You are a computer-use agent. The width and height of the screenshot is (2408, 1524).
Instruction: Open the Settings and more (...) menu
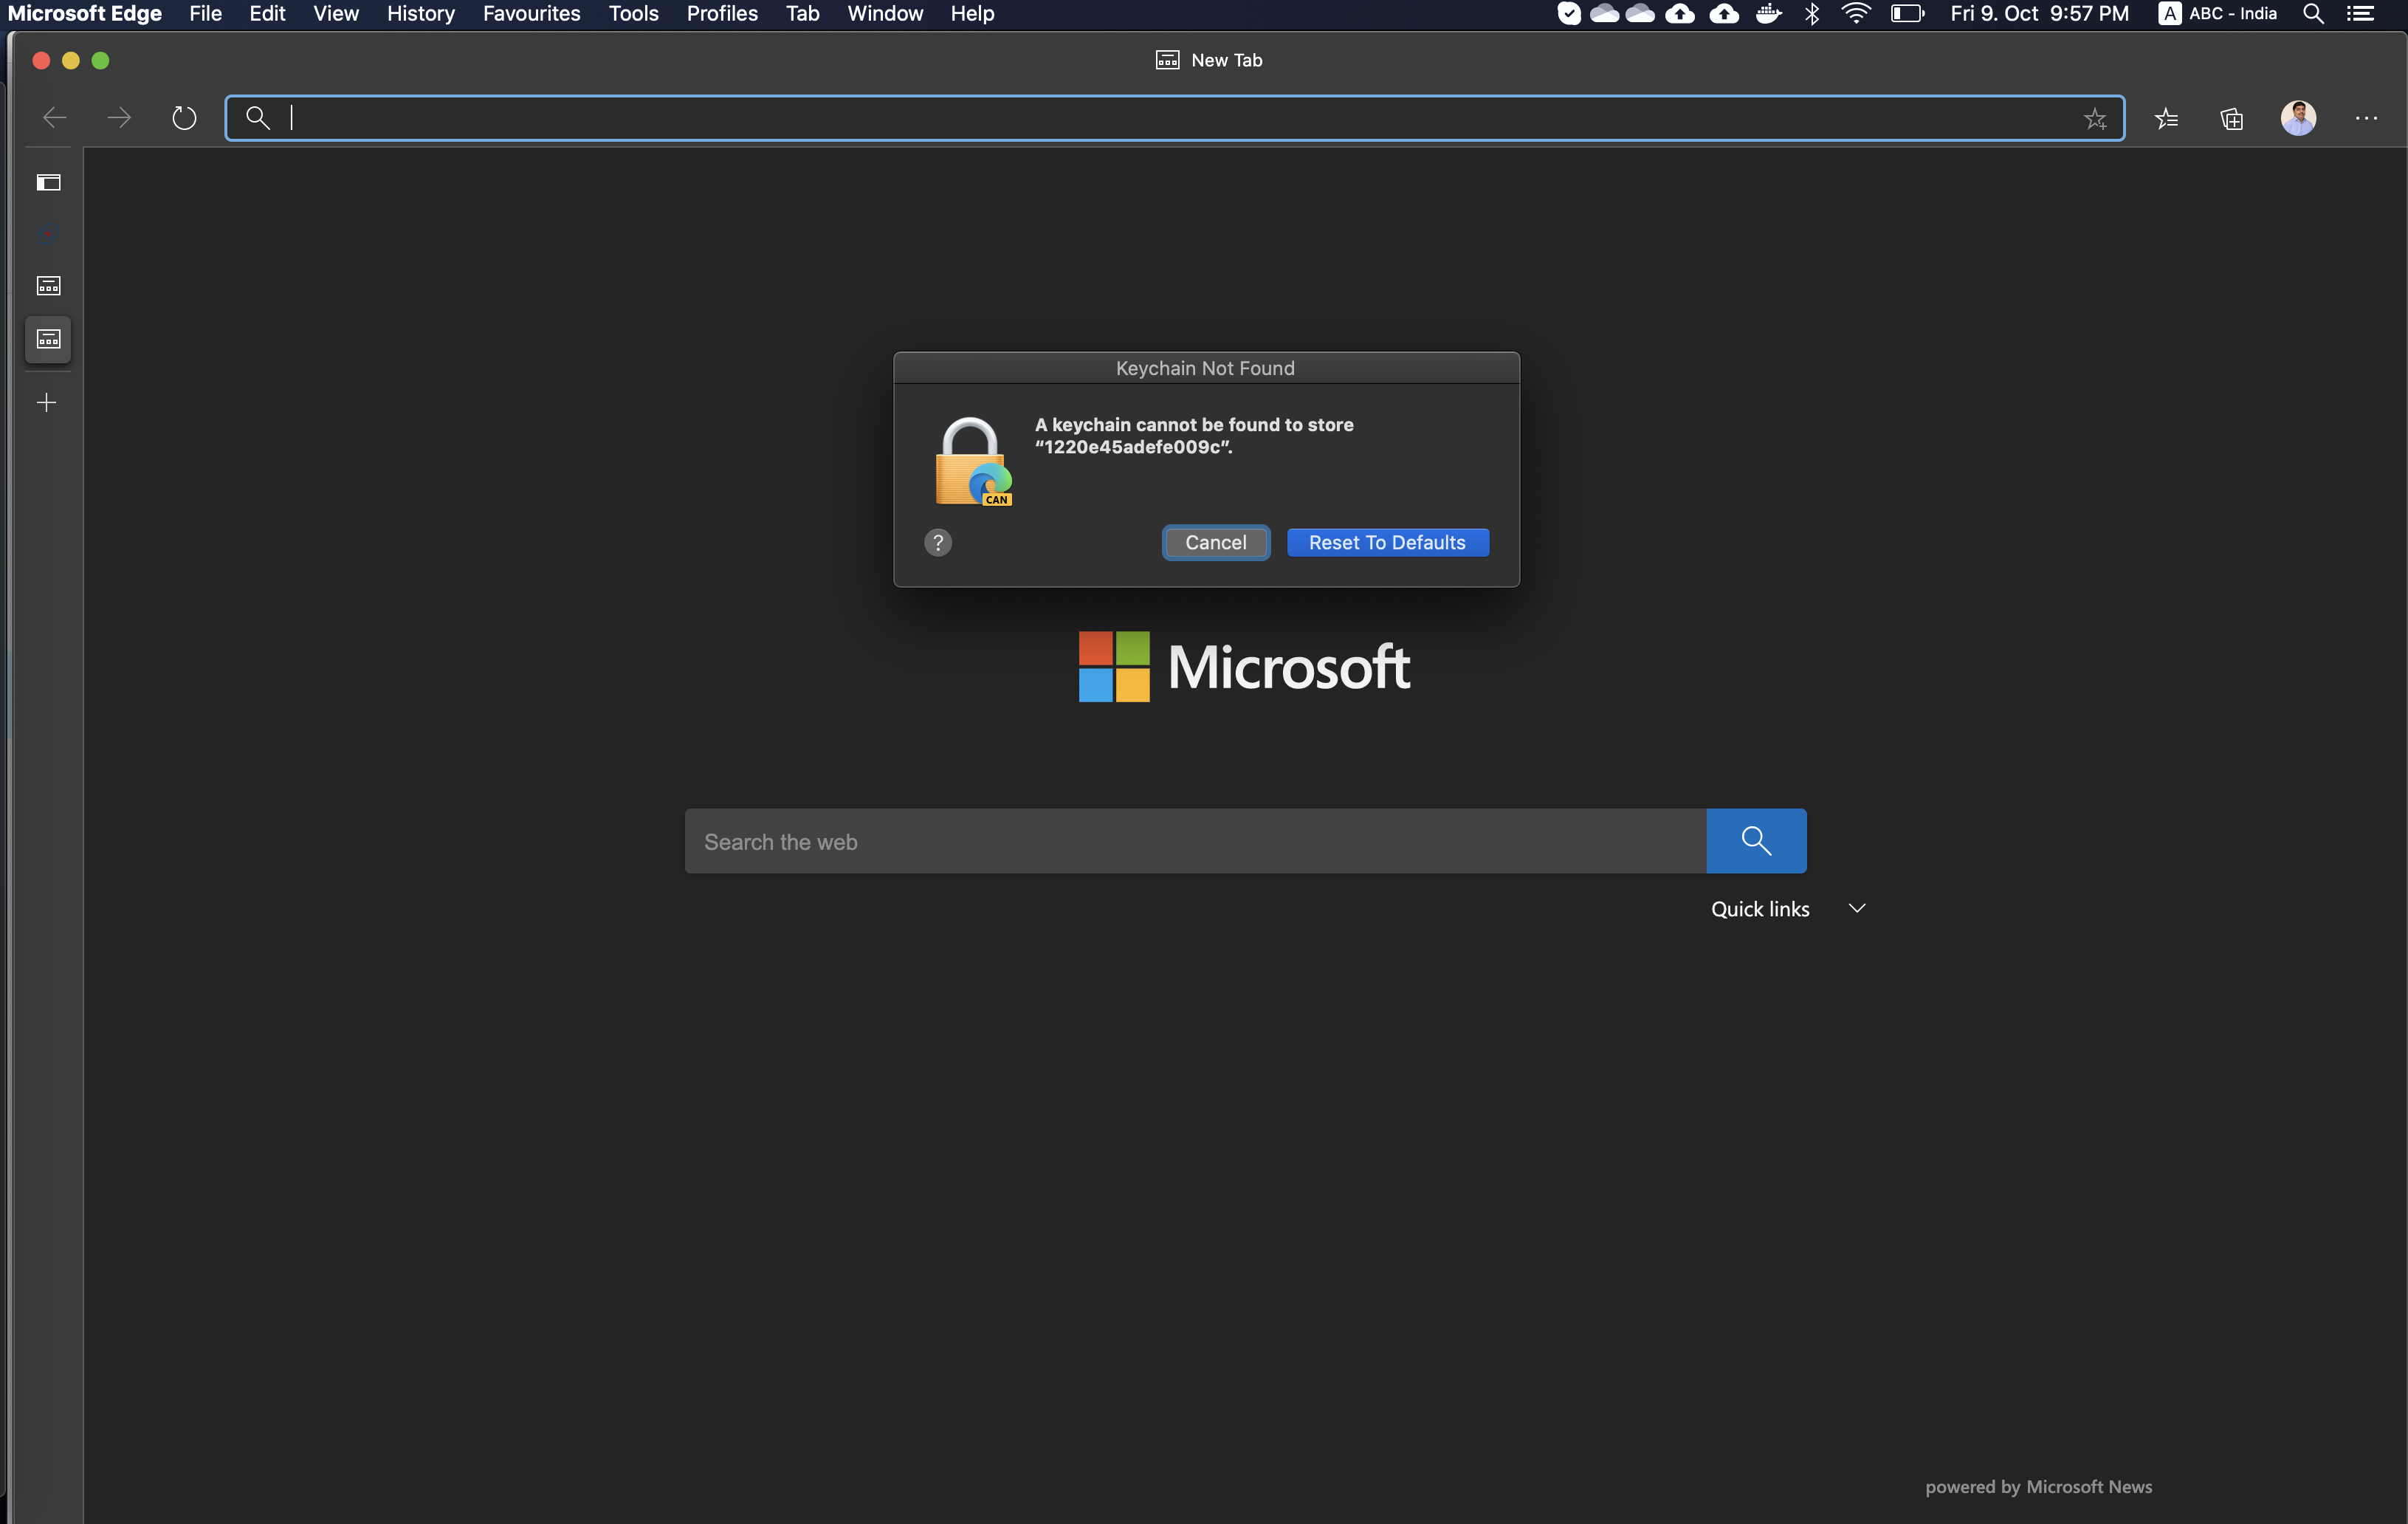pos(2366,118)
